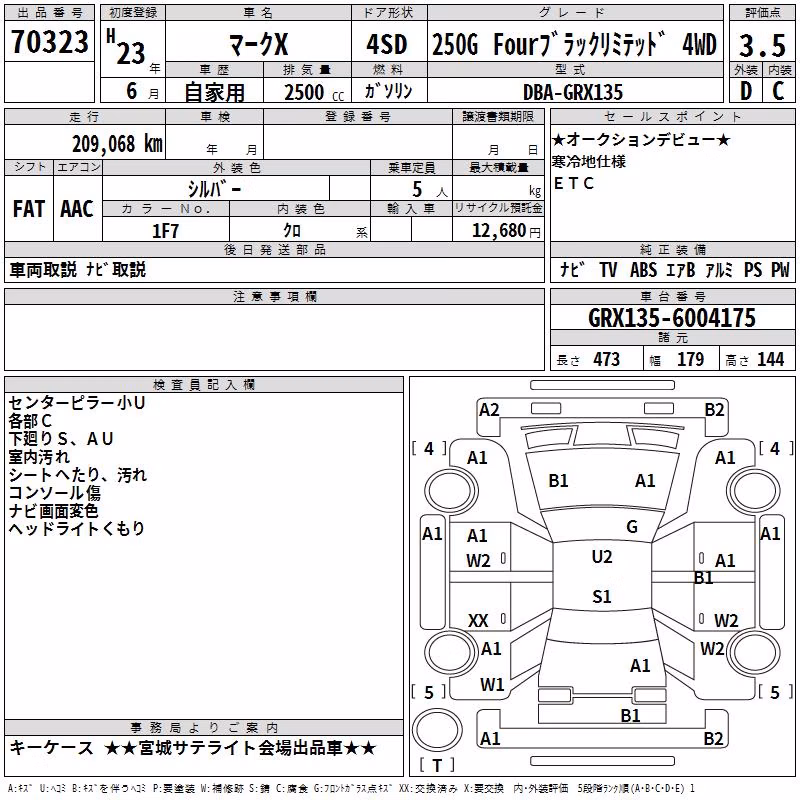Click roof rust mark S1

click(x=602, y=596)
